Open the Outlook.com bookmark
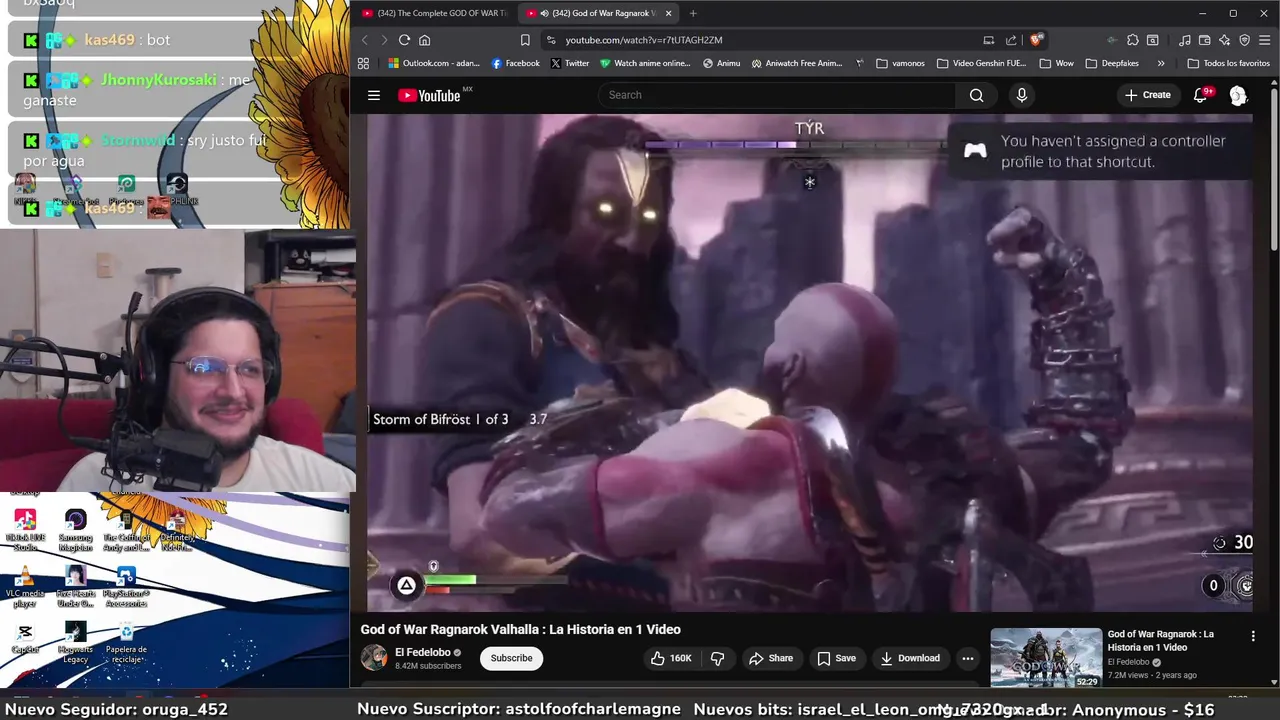This screenshot has height=720, width=1280. 434,63
